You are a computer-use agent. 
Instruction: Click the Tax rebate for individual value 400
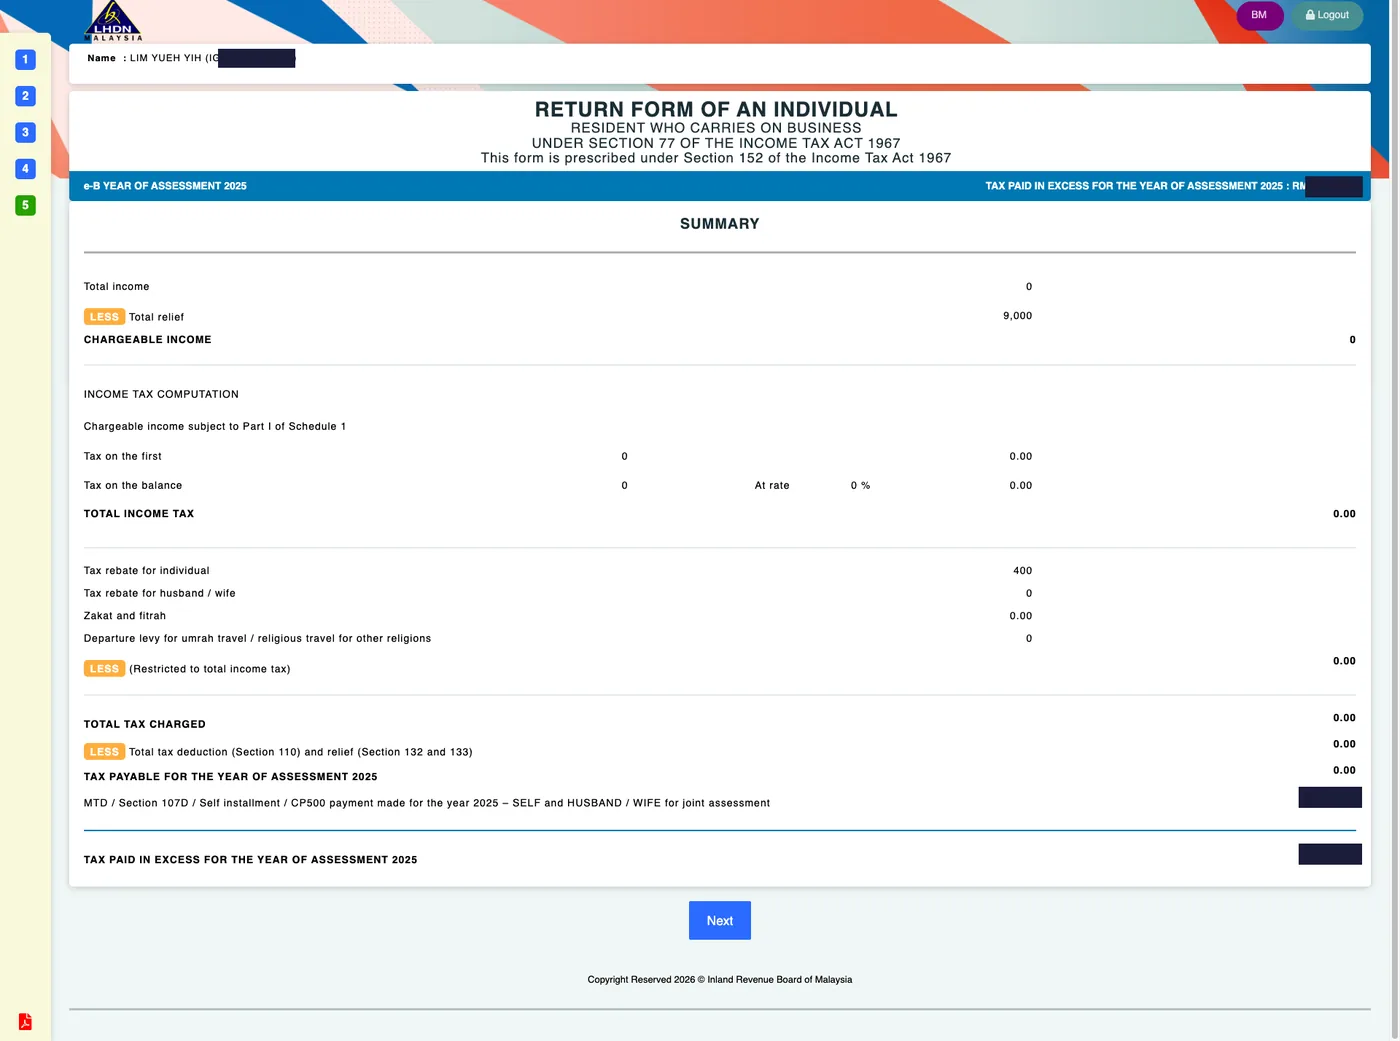pos(1022,571)
